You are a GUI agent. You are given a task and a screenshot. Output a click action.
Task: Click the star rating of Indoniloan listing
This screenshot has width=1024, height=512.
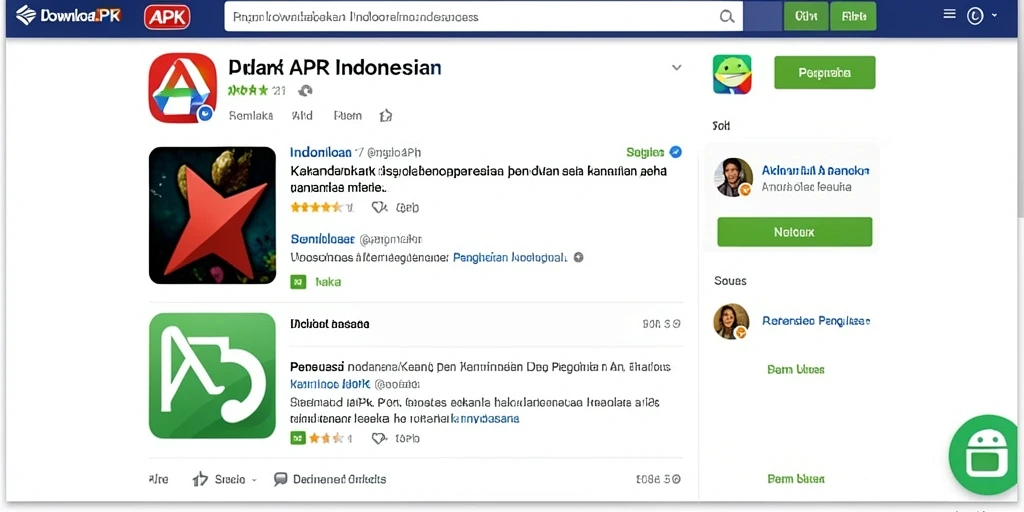click(317, 207)
